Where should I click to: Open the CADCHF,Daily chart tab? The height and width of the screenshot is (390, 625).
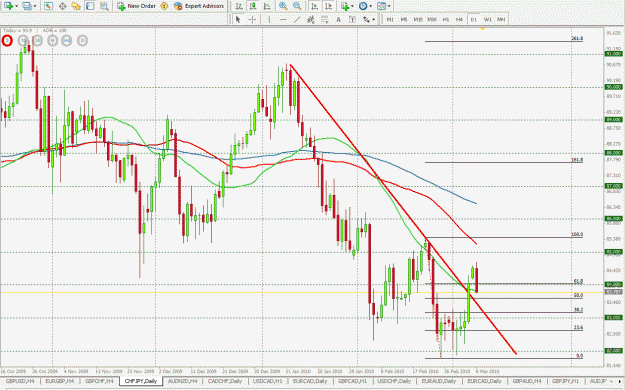point(226,382)
